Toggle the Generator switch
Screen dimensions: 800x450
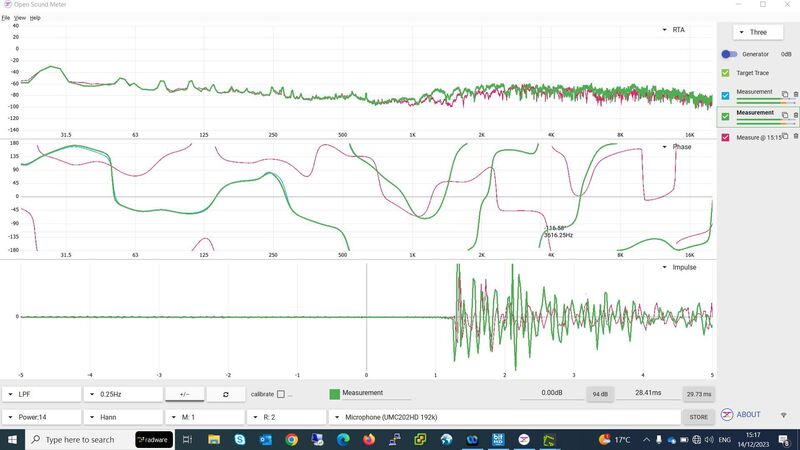pos(729,54)
